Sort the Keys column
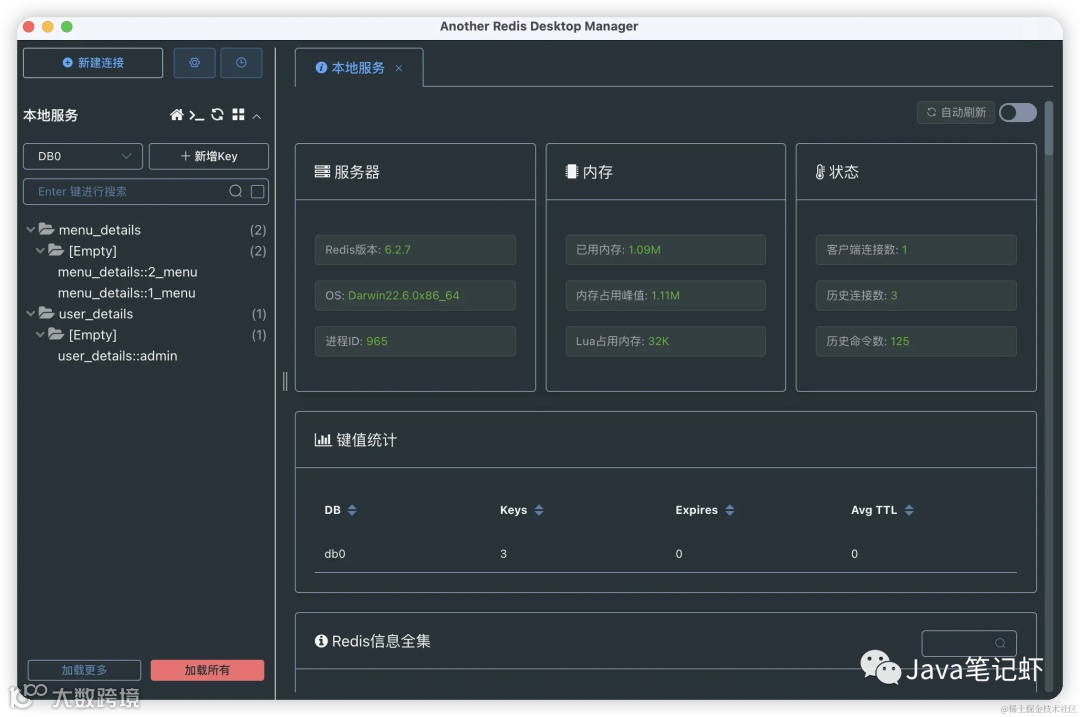The height and width of the screenshot is (717, 1080). [539, 510]
